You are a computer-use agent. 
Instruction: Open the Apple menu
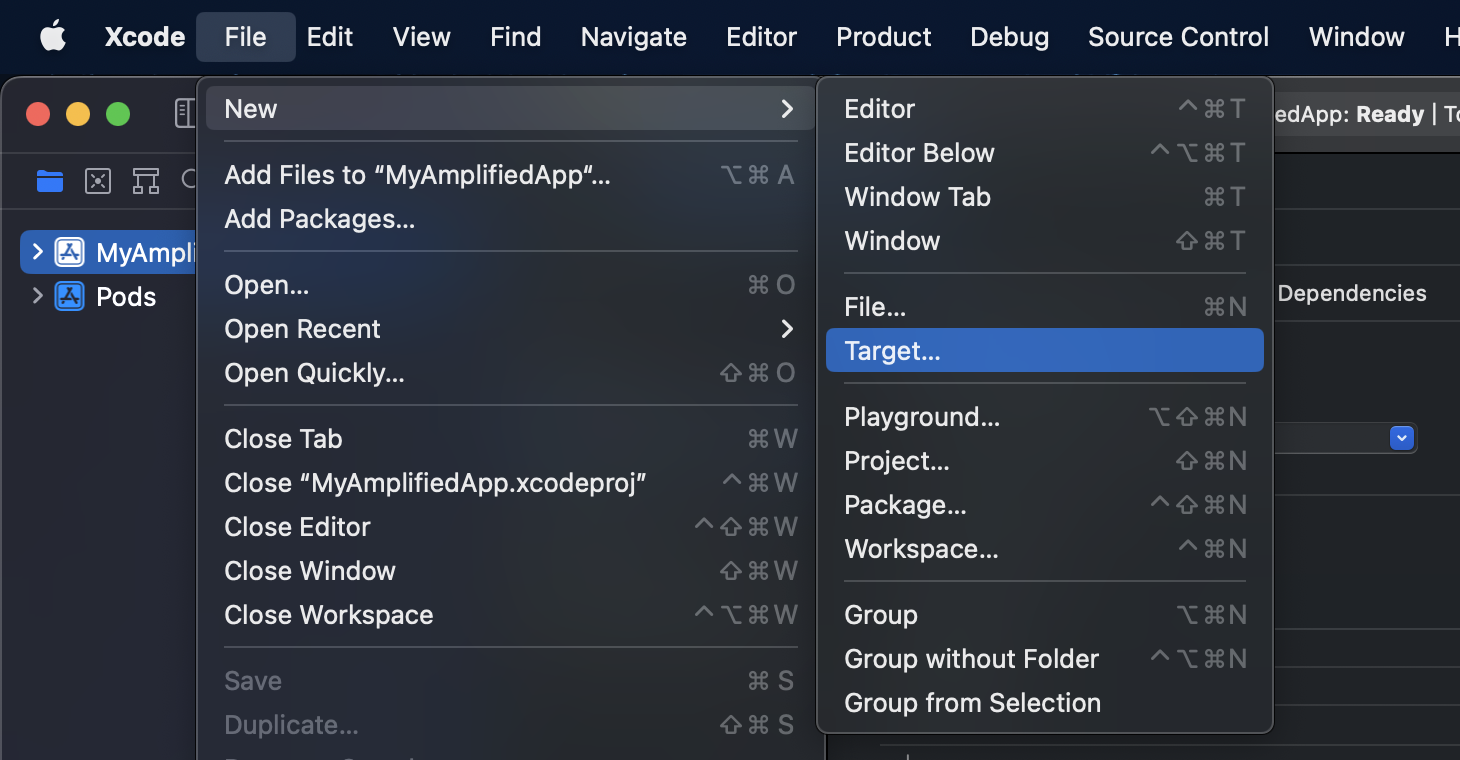coord(52,37)
